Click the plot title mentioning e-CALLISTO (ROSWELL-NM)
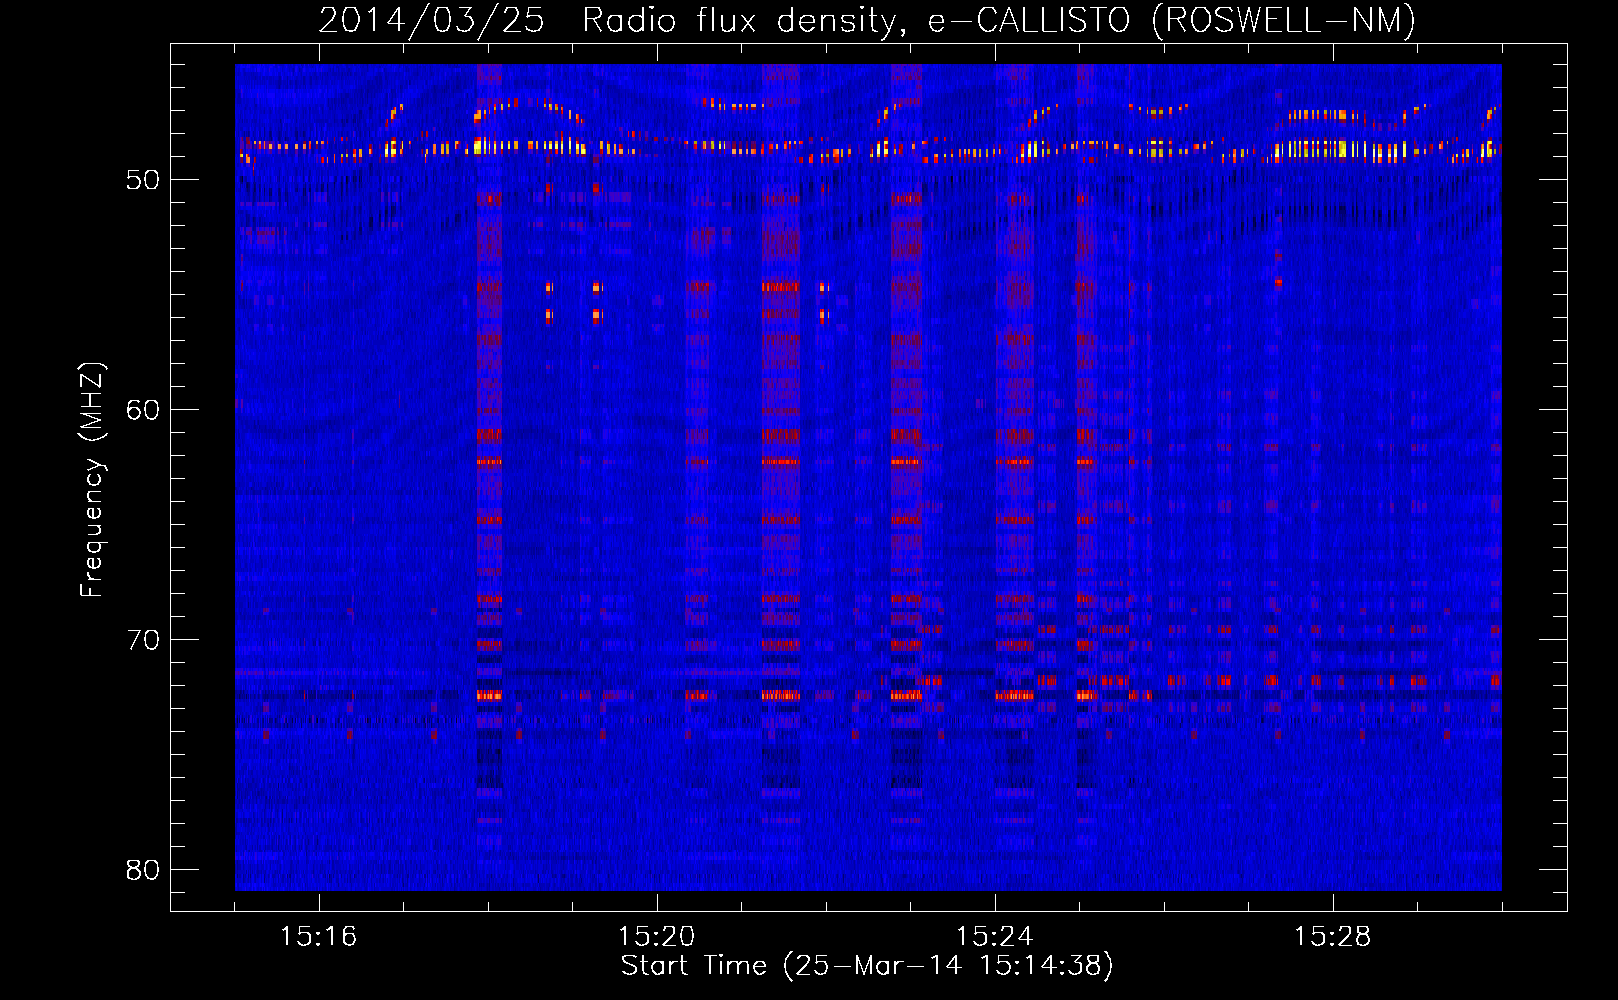This screenshot has height=1000, width=1618. tap(867, 20)
